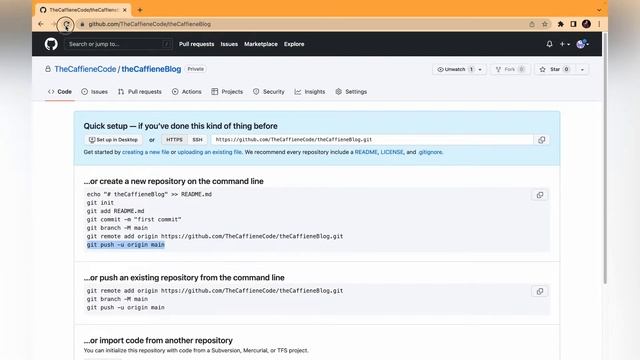Image resolution: width=640 pixels, height=360 pixels.
Task: Open the Issues repository tab
Action: (94, 92)
